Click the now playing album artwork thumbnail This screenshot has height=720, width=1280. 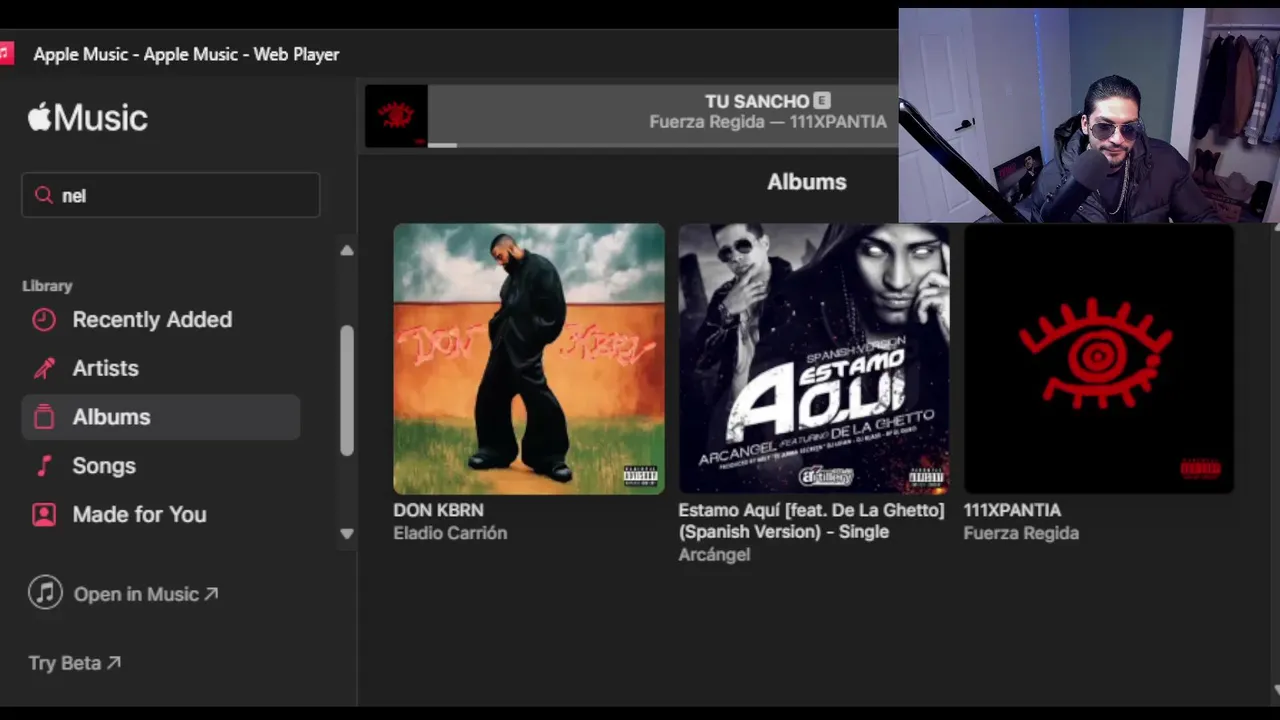point(396,116)
